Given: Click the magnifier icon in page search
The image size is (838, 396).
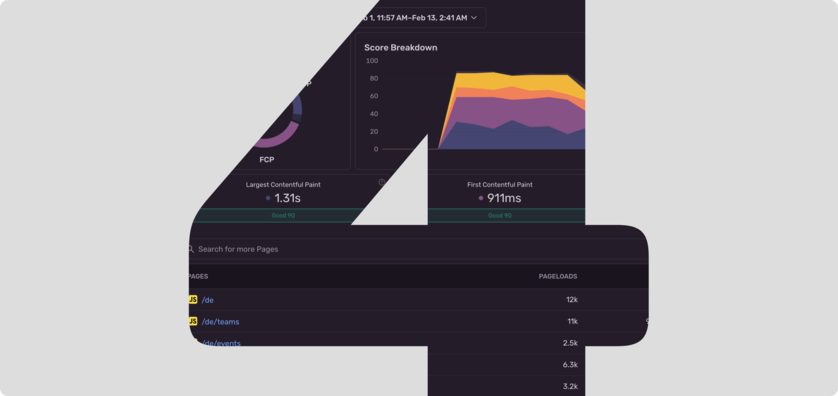Looking at the screenshot, I should [x=191, y=249].
